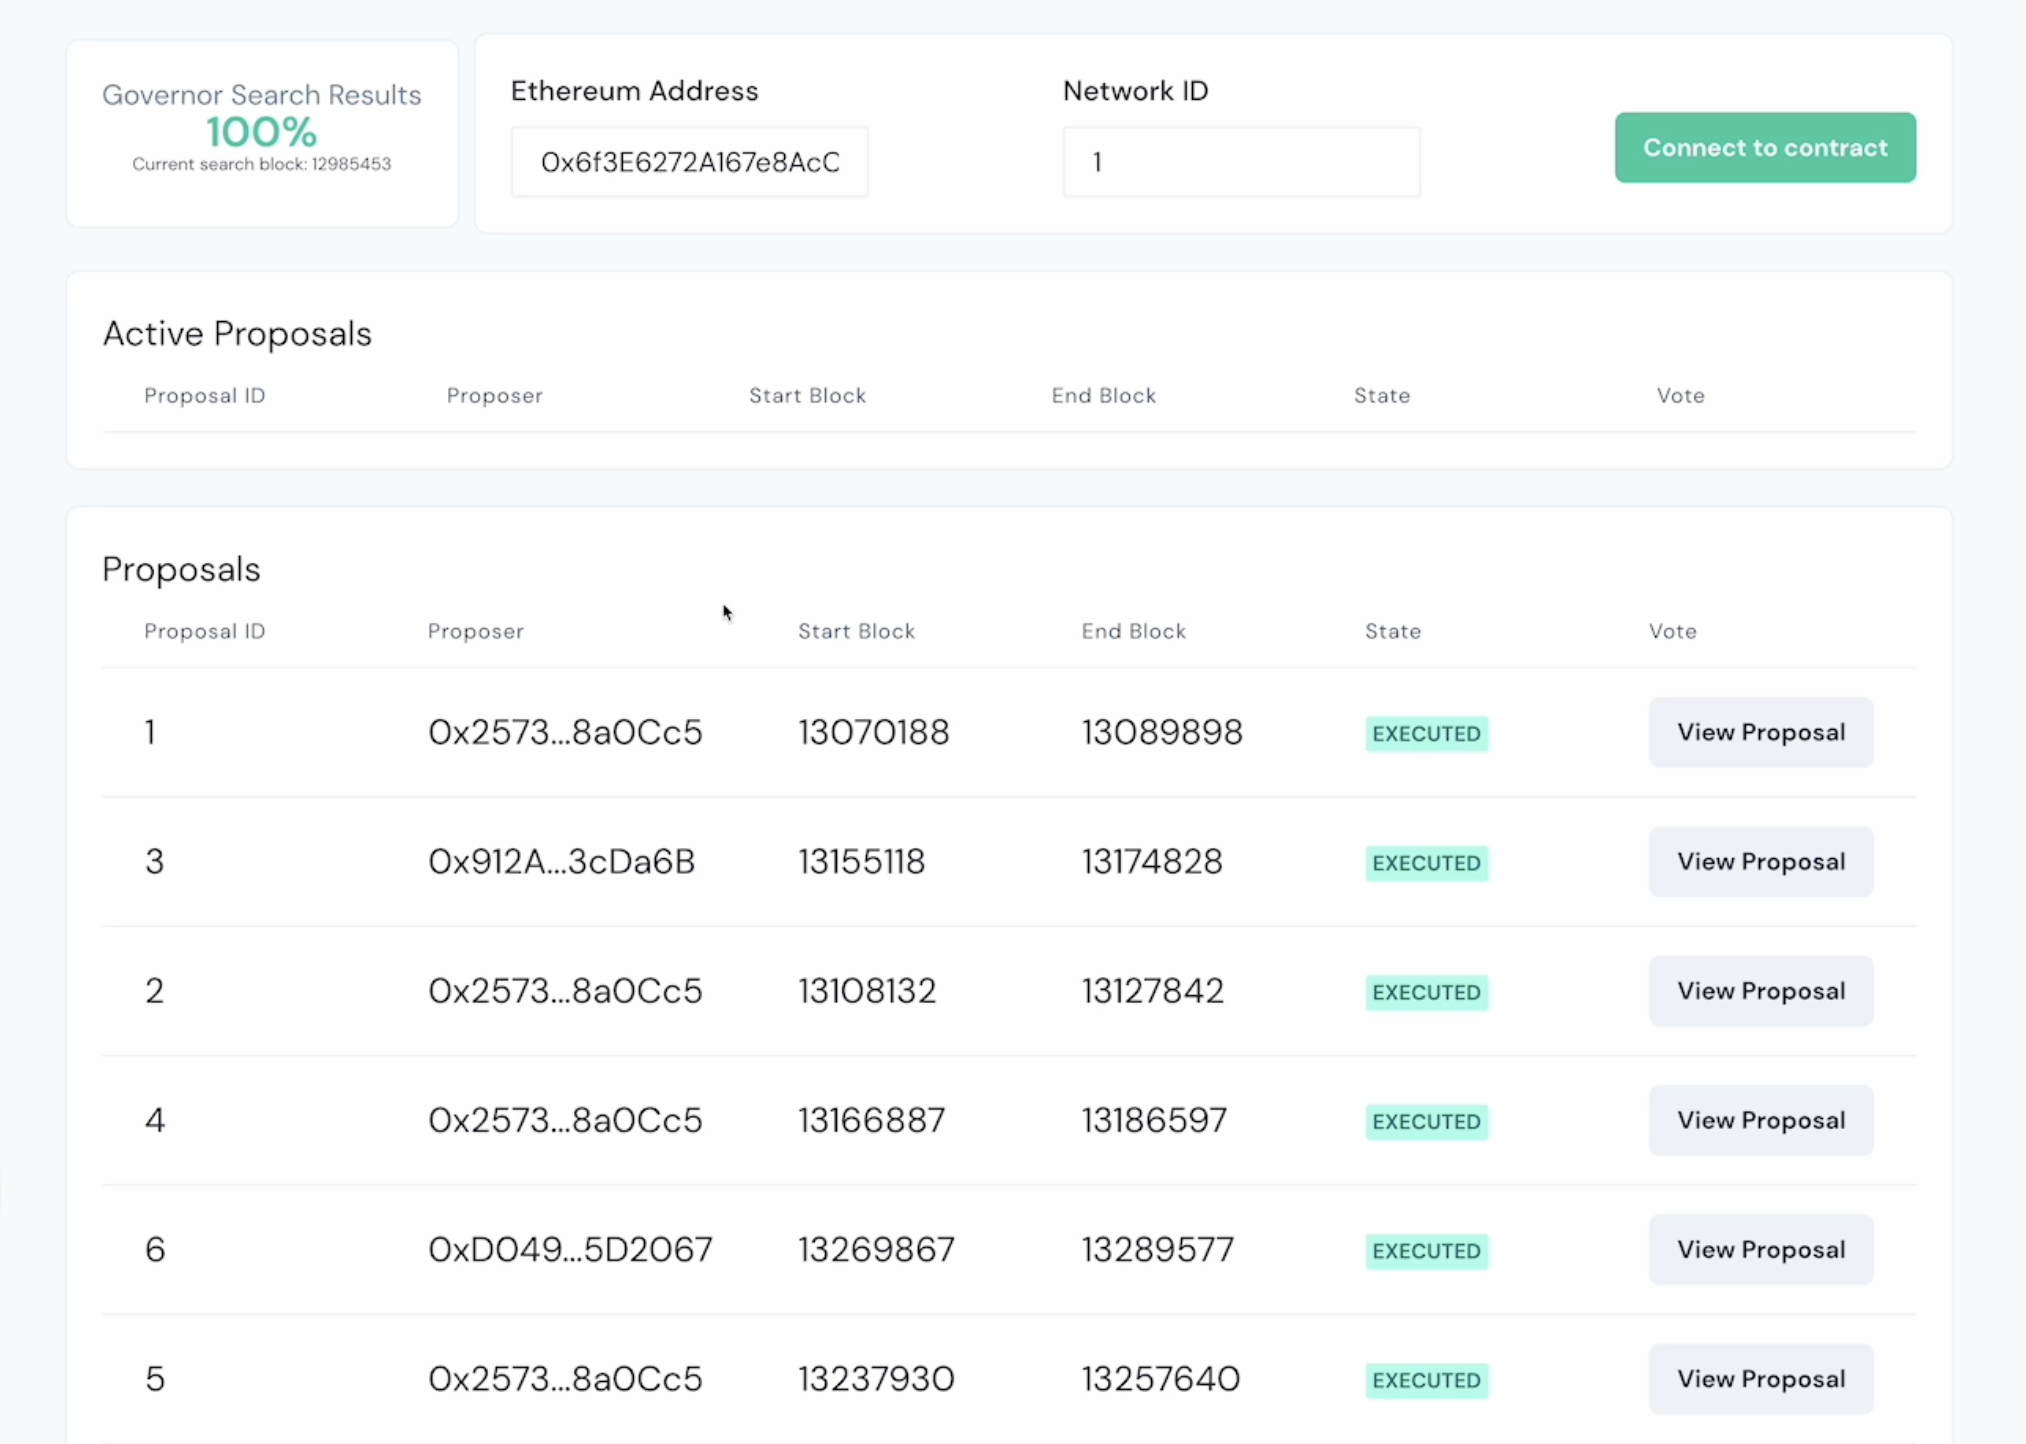
Task: View Proposal for proposal ID 5
Action: click(1760, 1378)
